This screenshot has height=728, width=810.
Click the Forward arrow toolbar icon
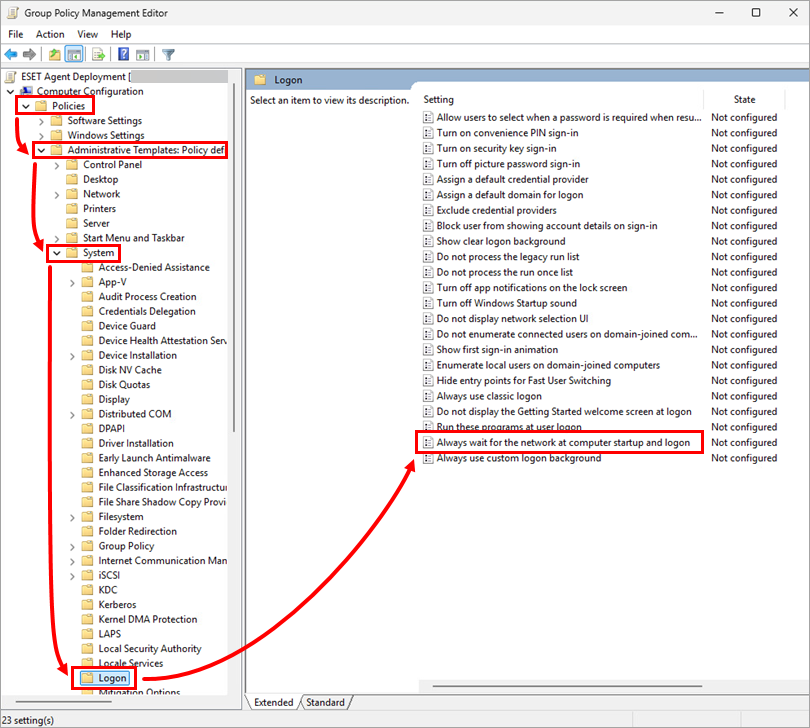point(30,54)
